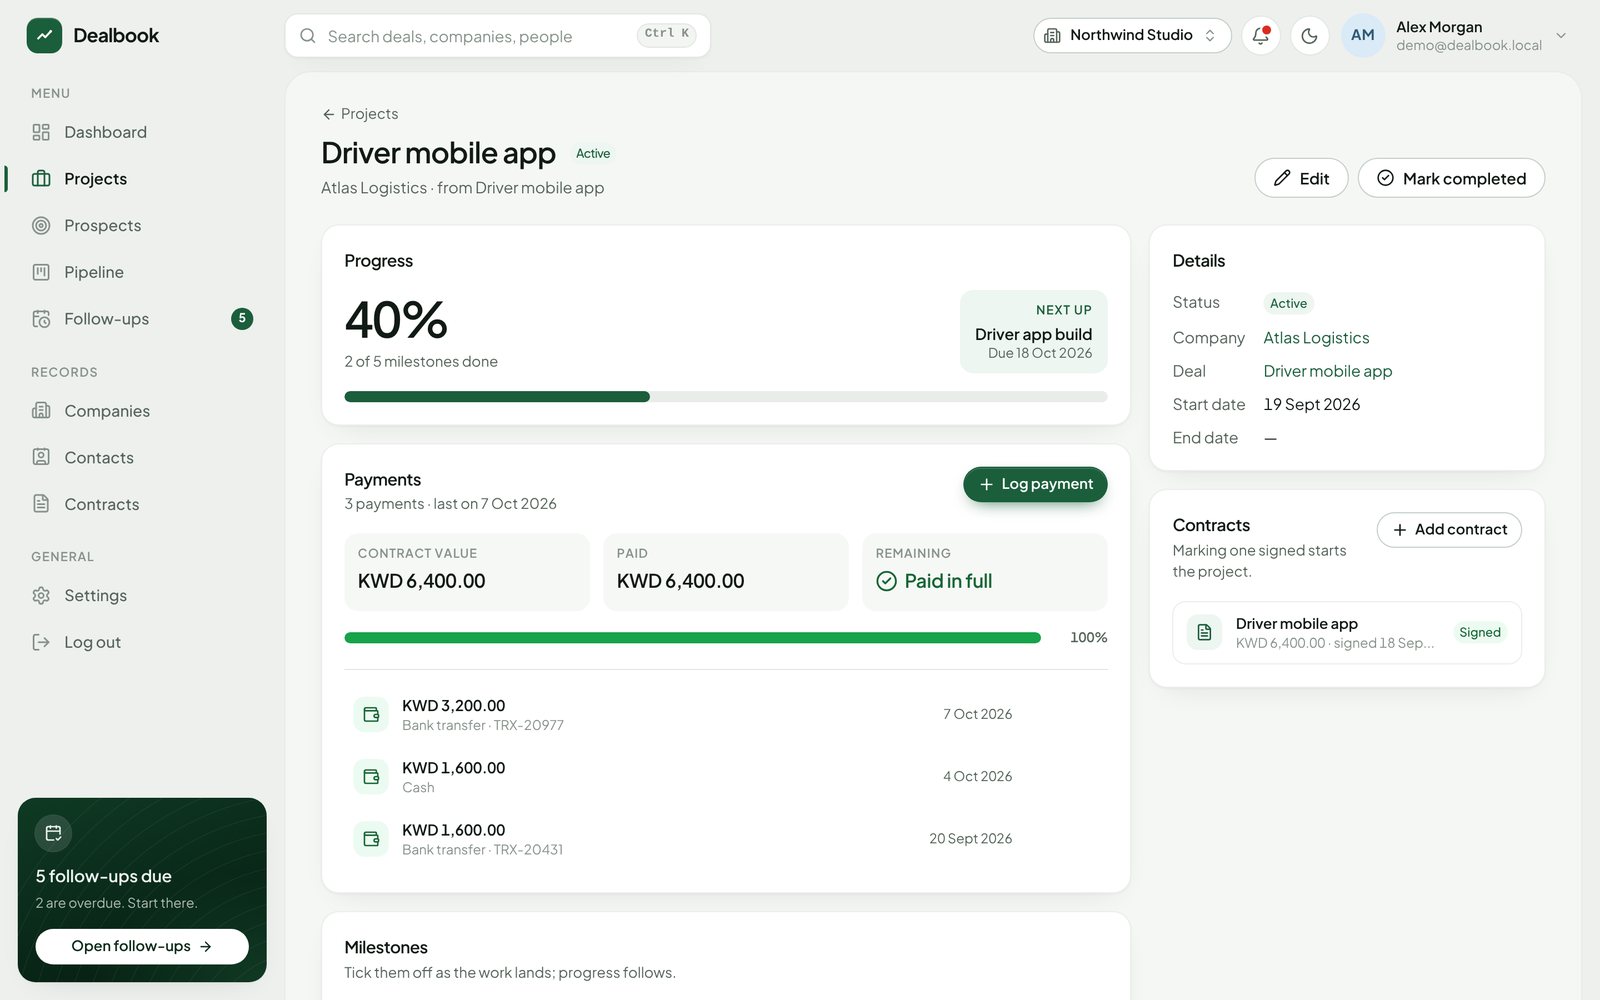Click the Paid in full check icon
This screenshot has height=1000, width=1600.
pyautogui.click(x=886, y=581)
